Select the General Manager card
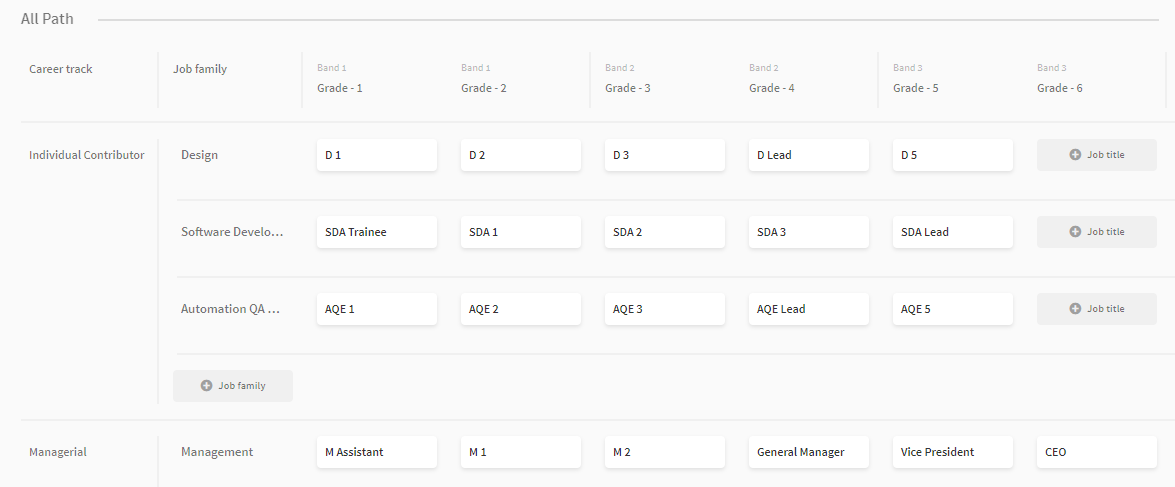The height and width of the screenshot is (487, 1175). click(809, 452)
